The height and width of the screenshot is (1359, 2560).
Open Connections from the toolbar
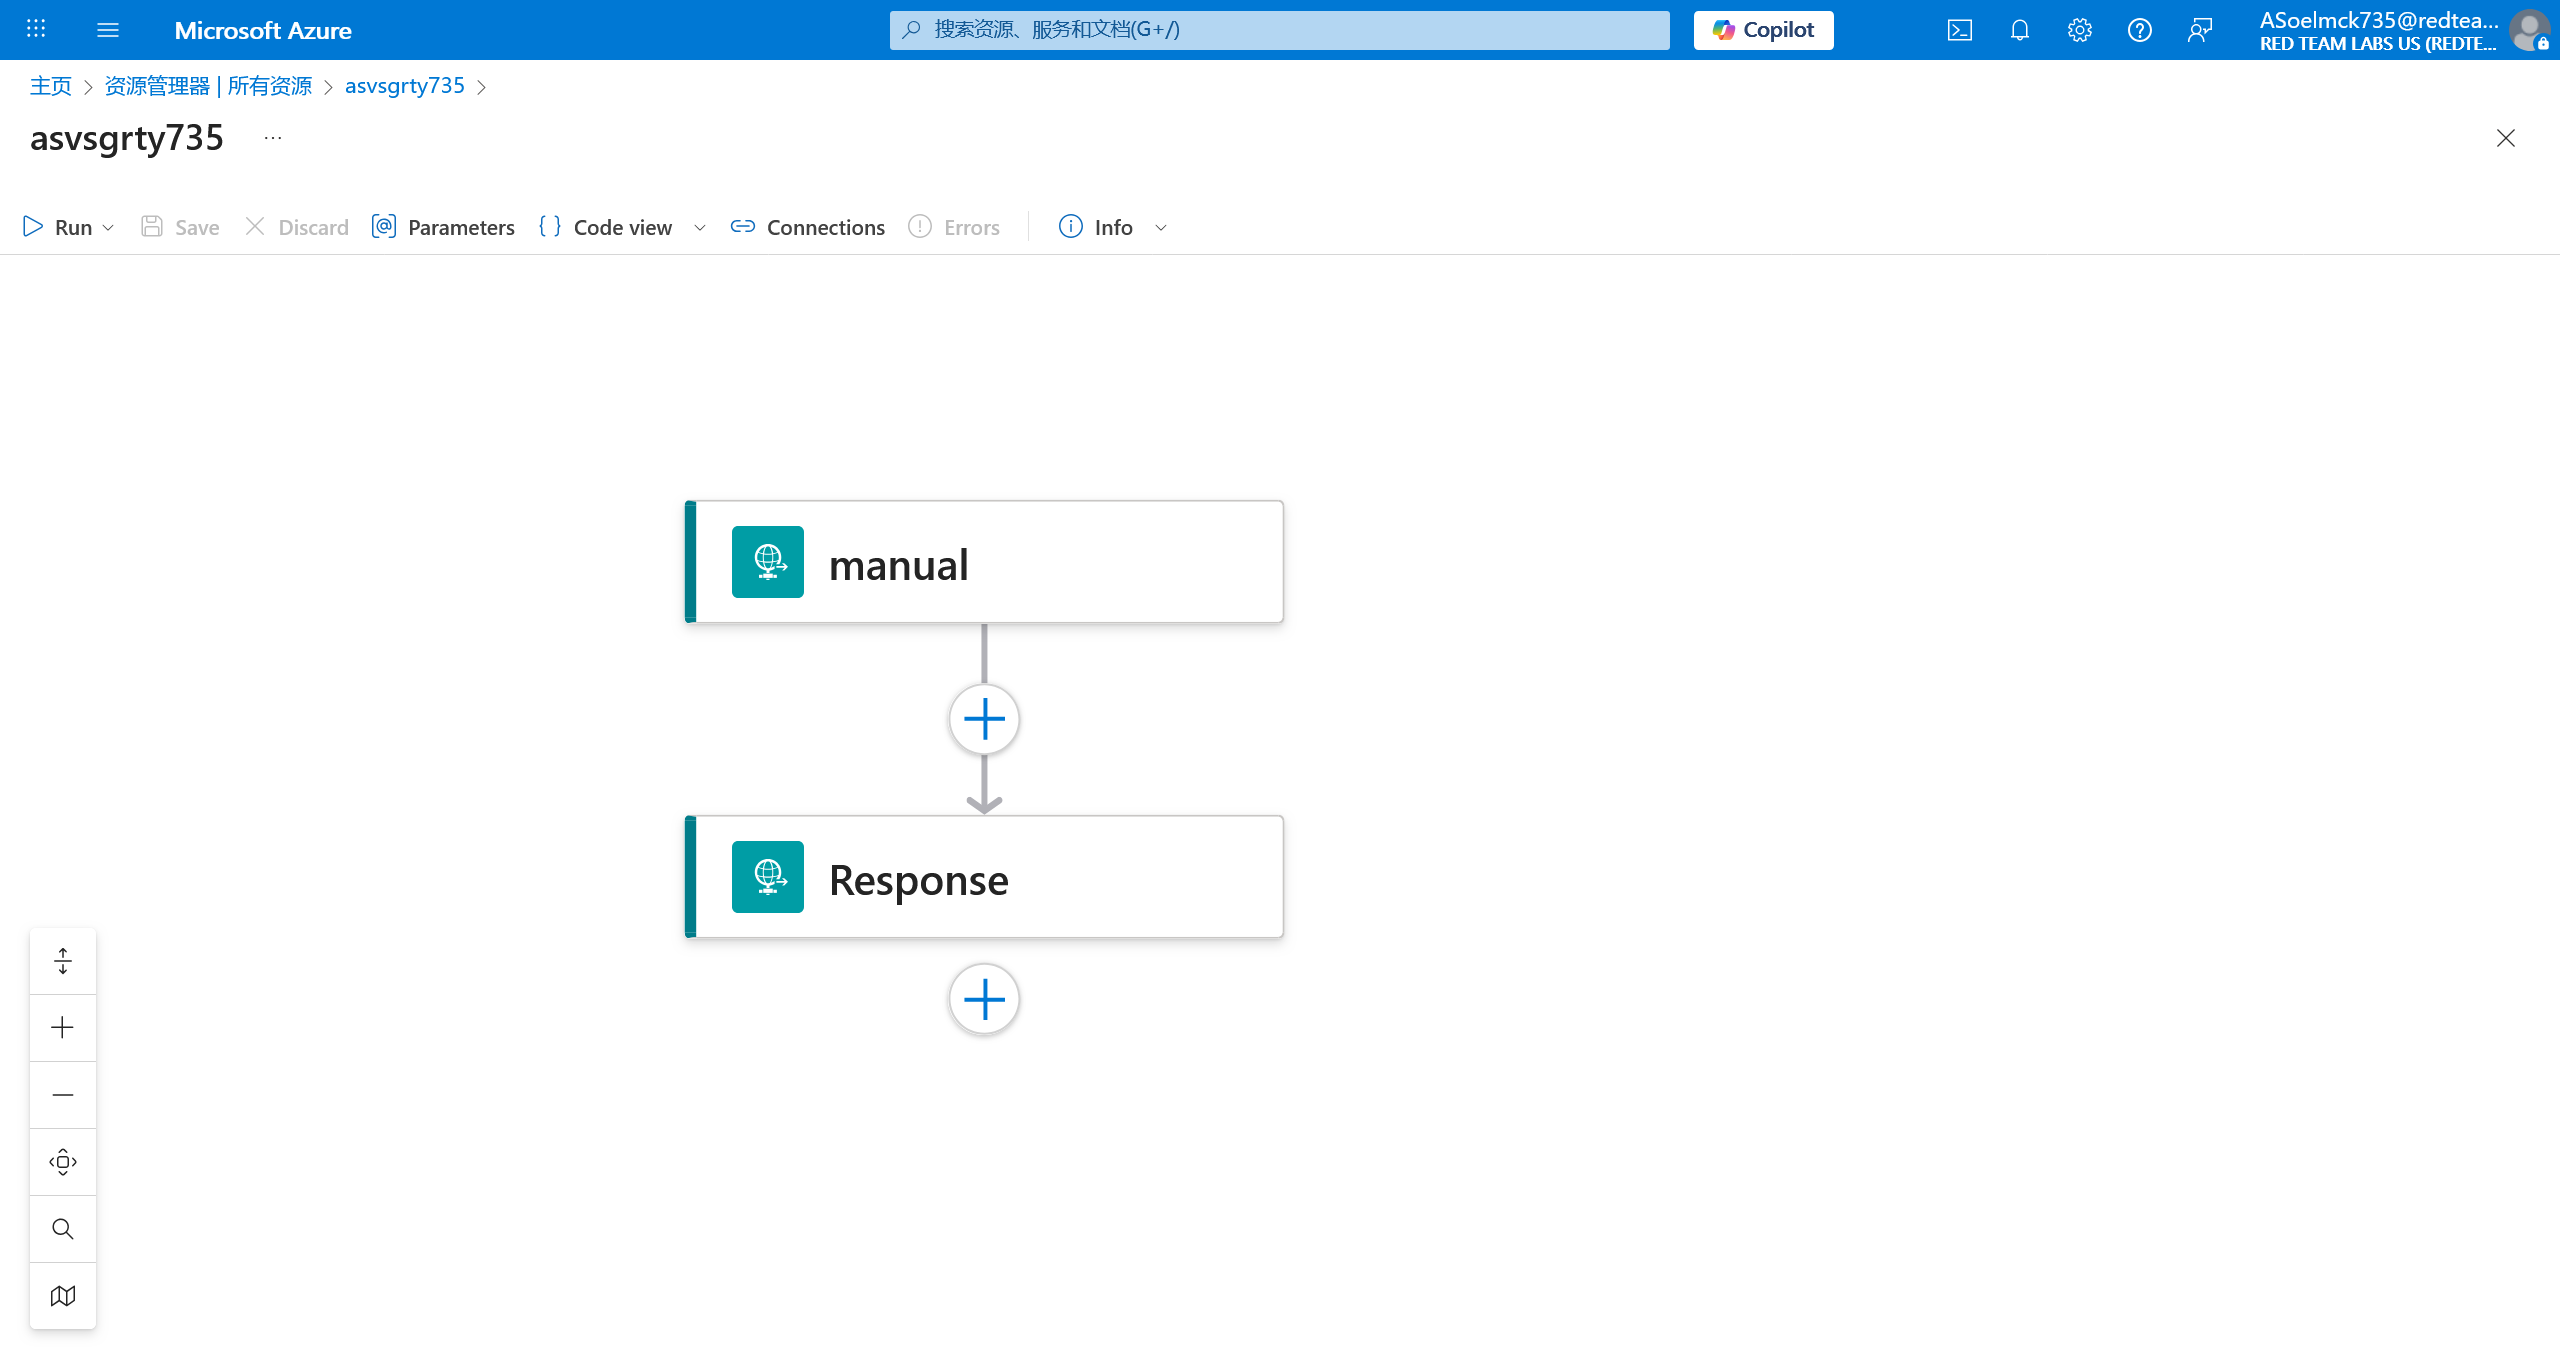[808, 227]
